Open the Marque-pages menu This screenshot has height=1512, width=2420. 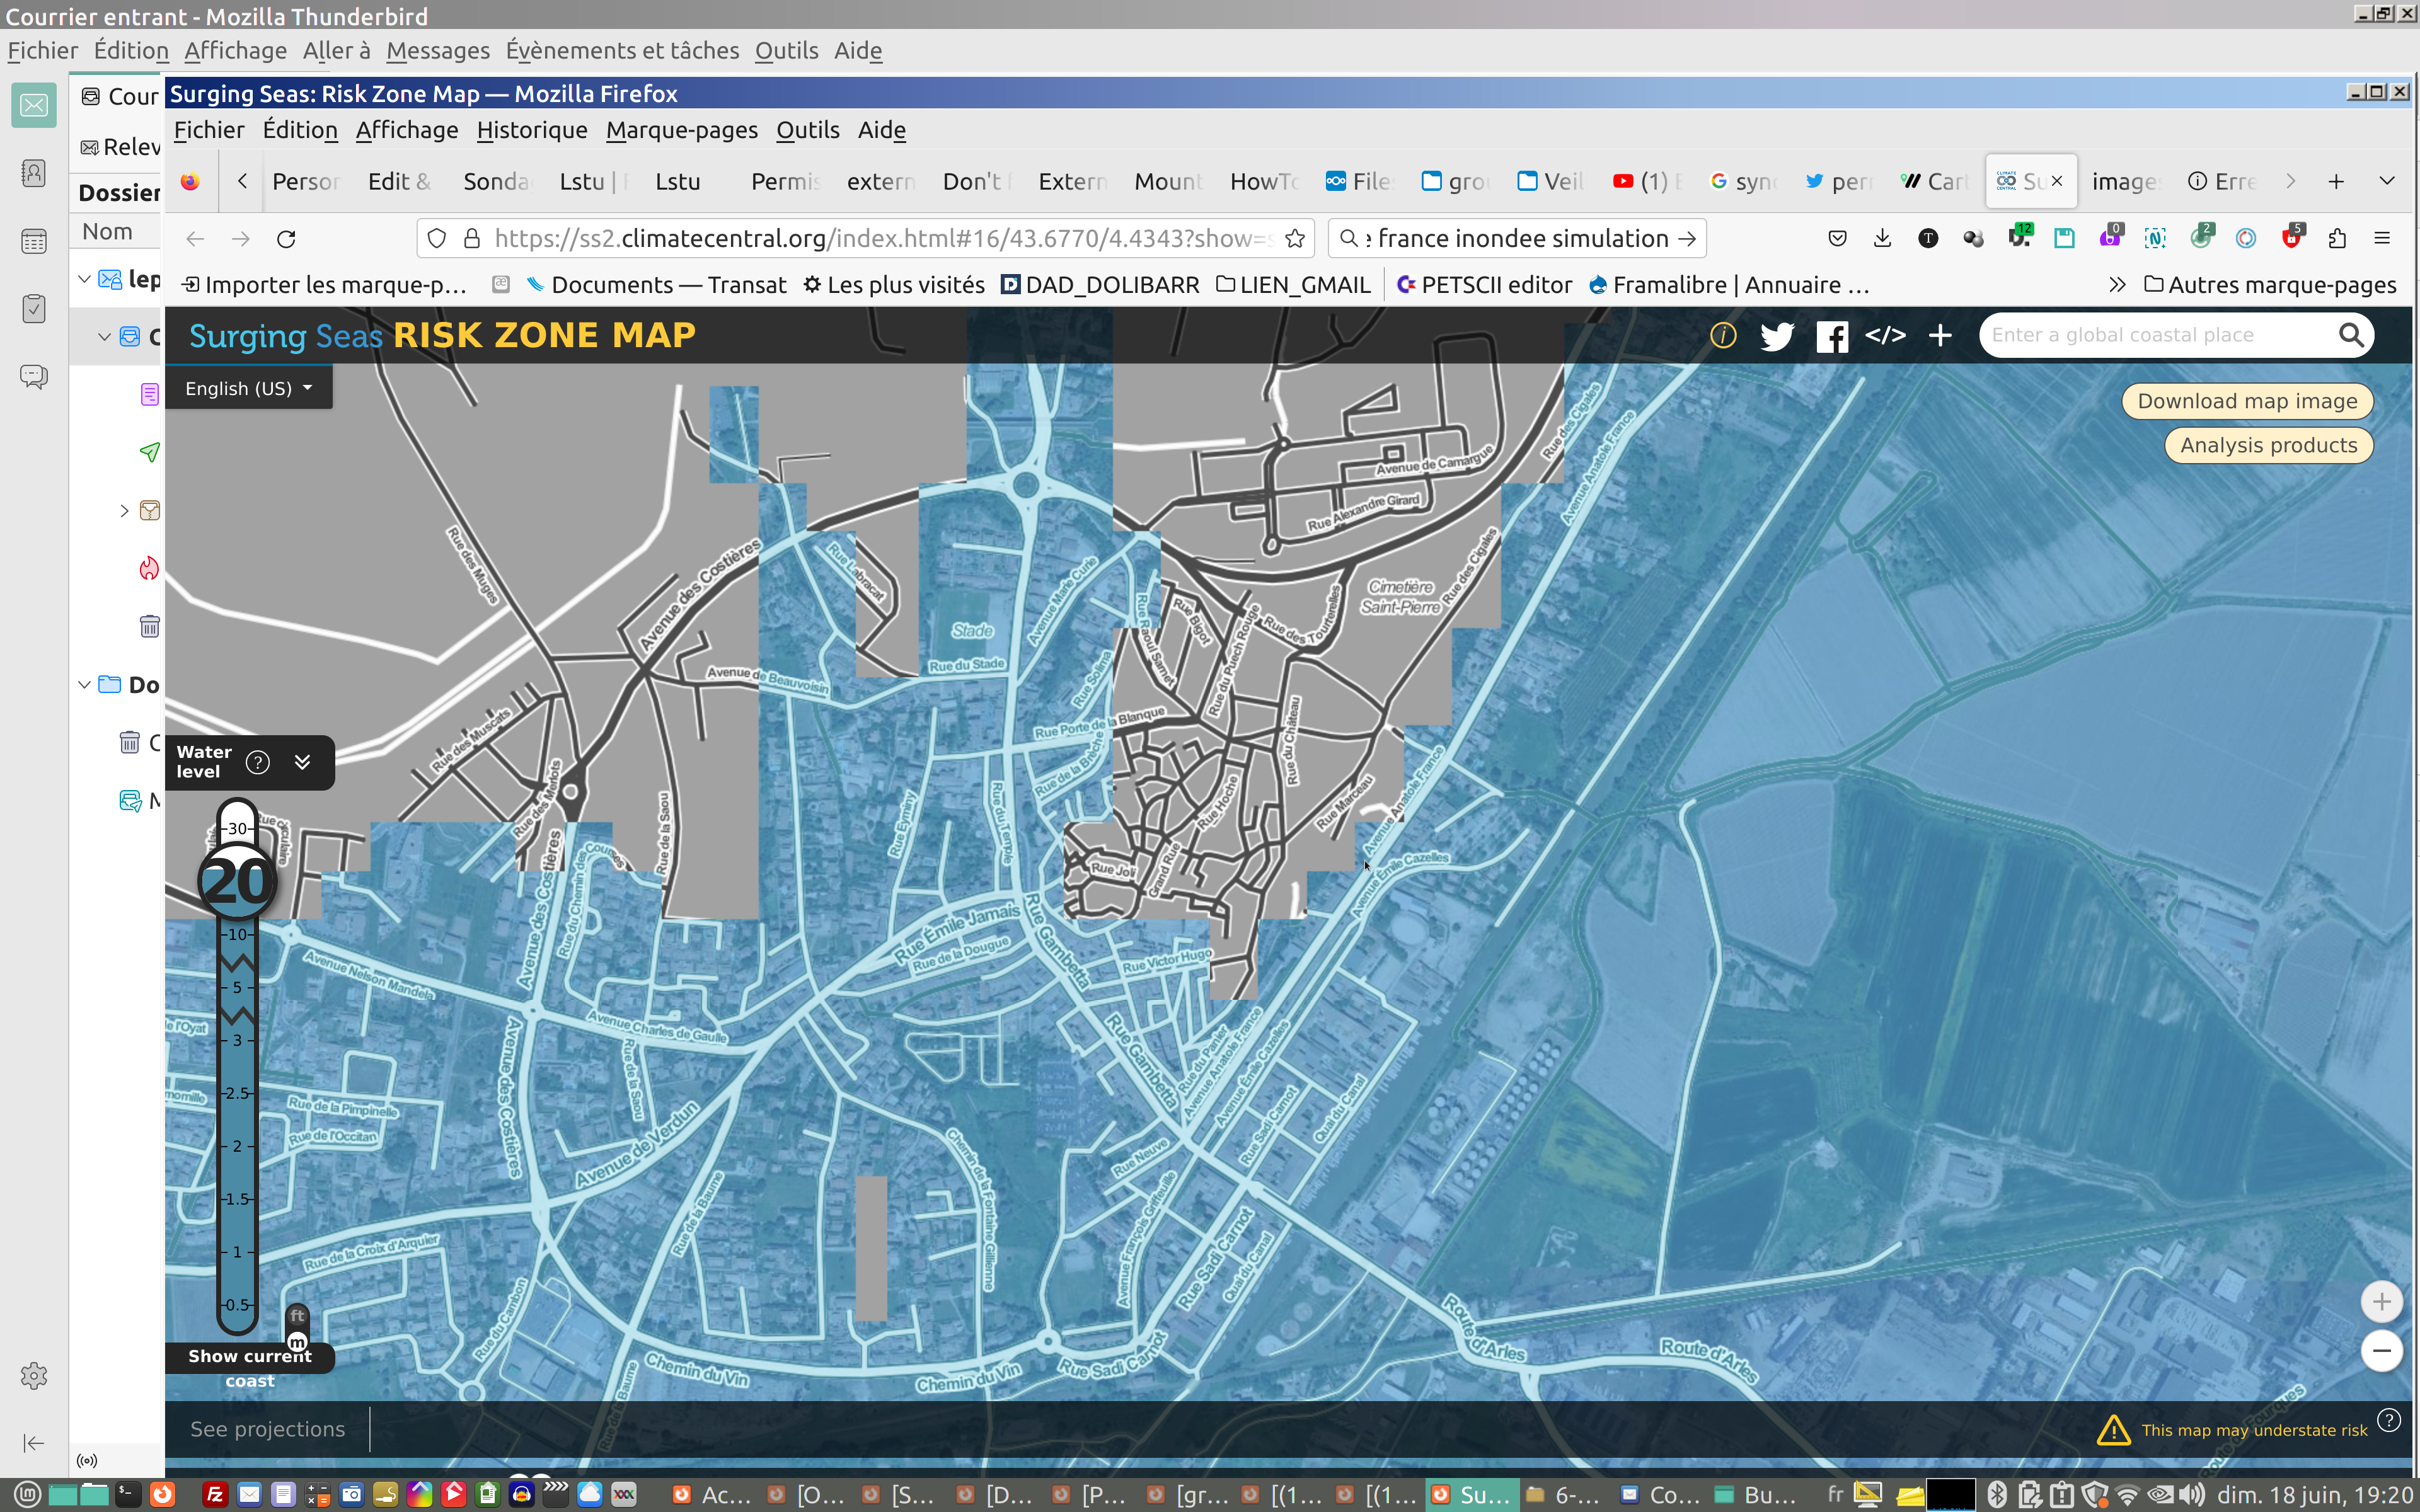click(x=681, y=130)
